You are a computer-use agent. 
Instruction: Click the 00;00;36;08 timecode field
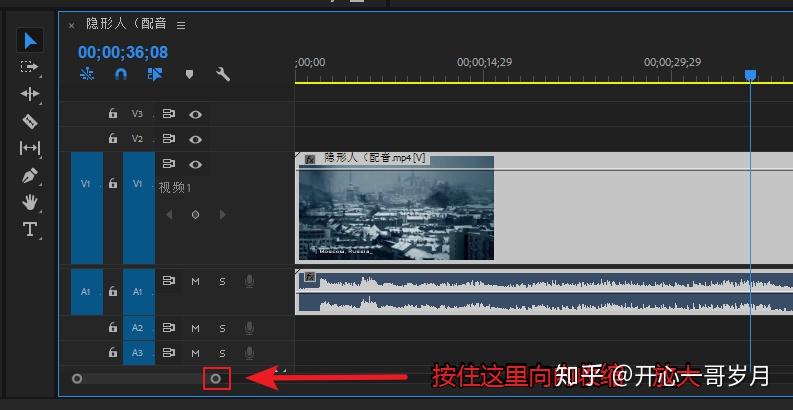click(123, 52)
